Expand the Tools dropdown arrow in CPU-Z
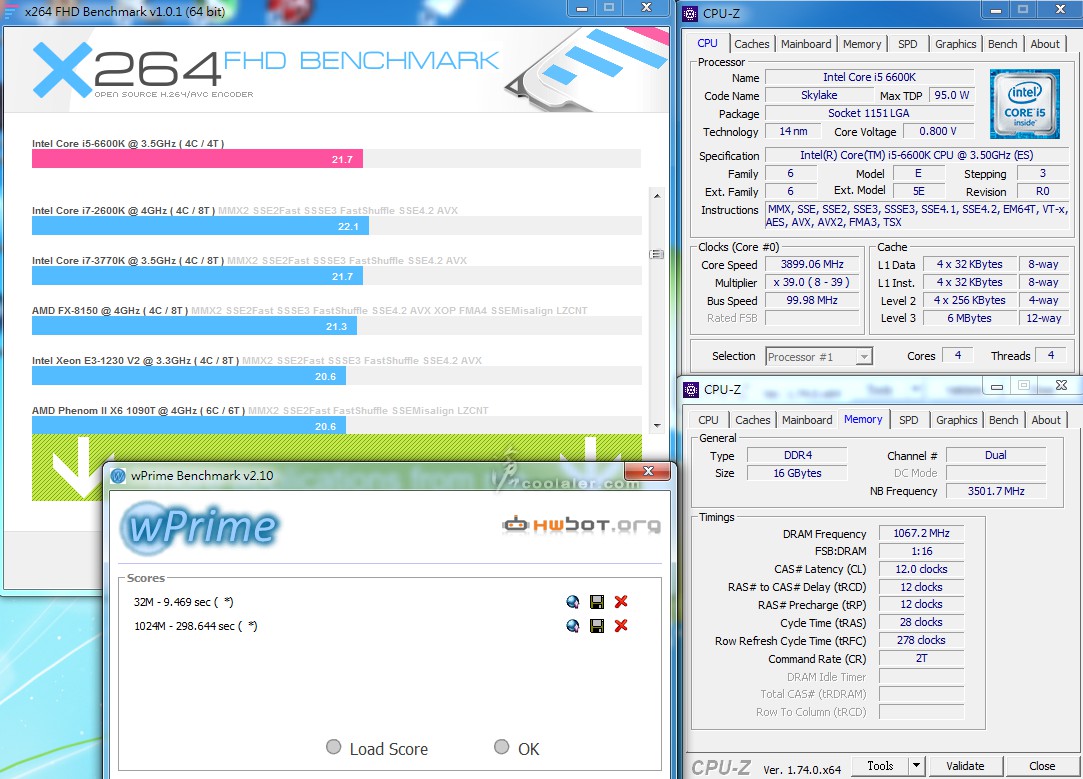Viewport: 1083px width, 779px height. pos(917,765)
